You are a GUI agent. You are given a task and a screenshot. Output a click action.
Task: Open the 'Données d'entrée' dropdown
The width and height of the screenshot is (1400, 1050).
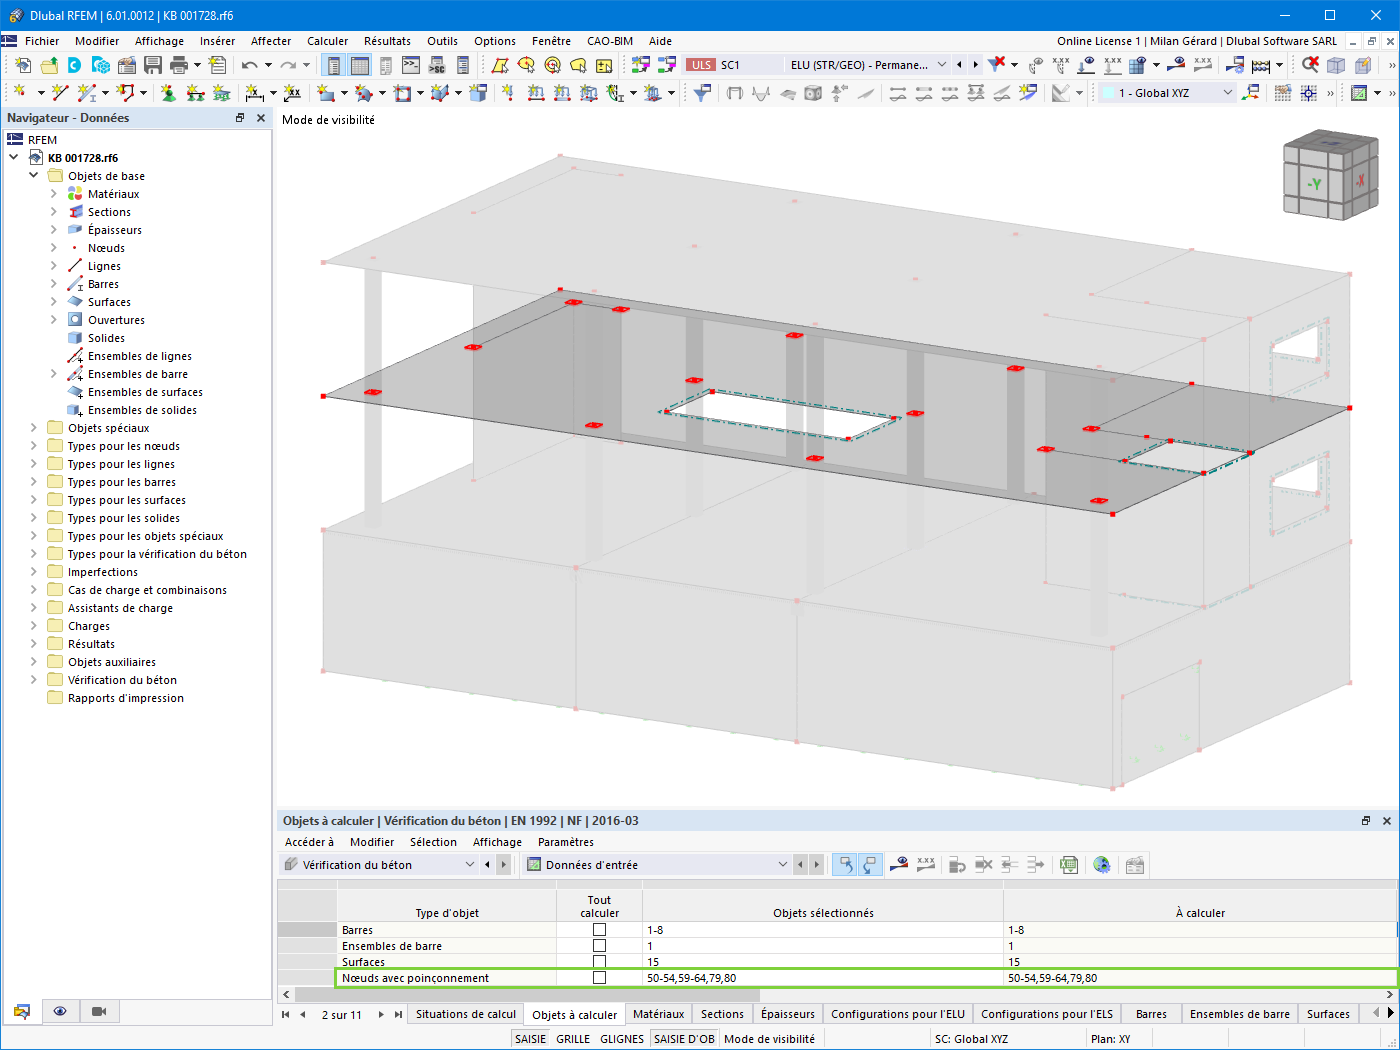782,865
